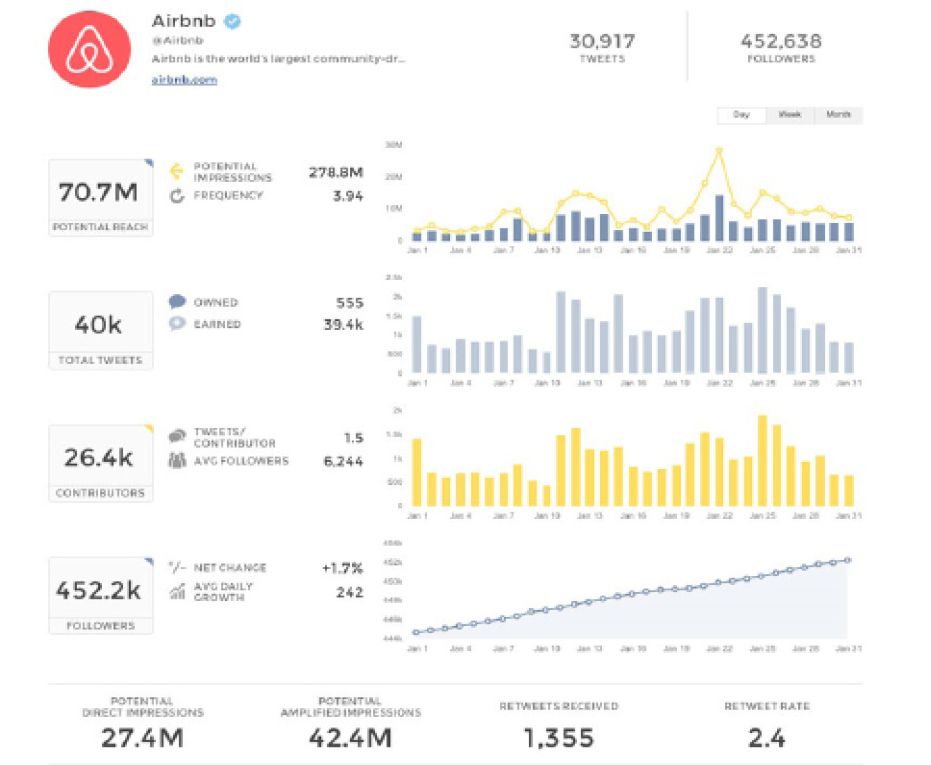The width and height of the screenshot is (931, 765).
Task: Click the @Airbnb handle
Action: tap(178, 40)
